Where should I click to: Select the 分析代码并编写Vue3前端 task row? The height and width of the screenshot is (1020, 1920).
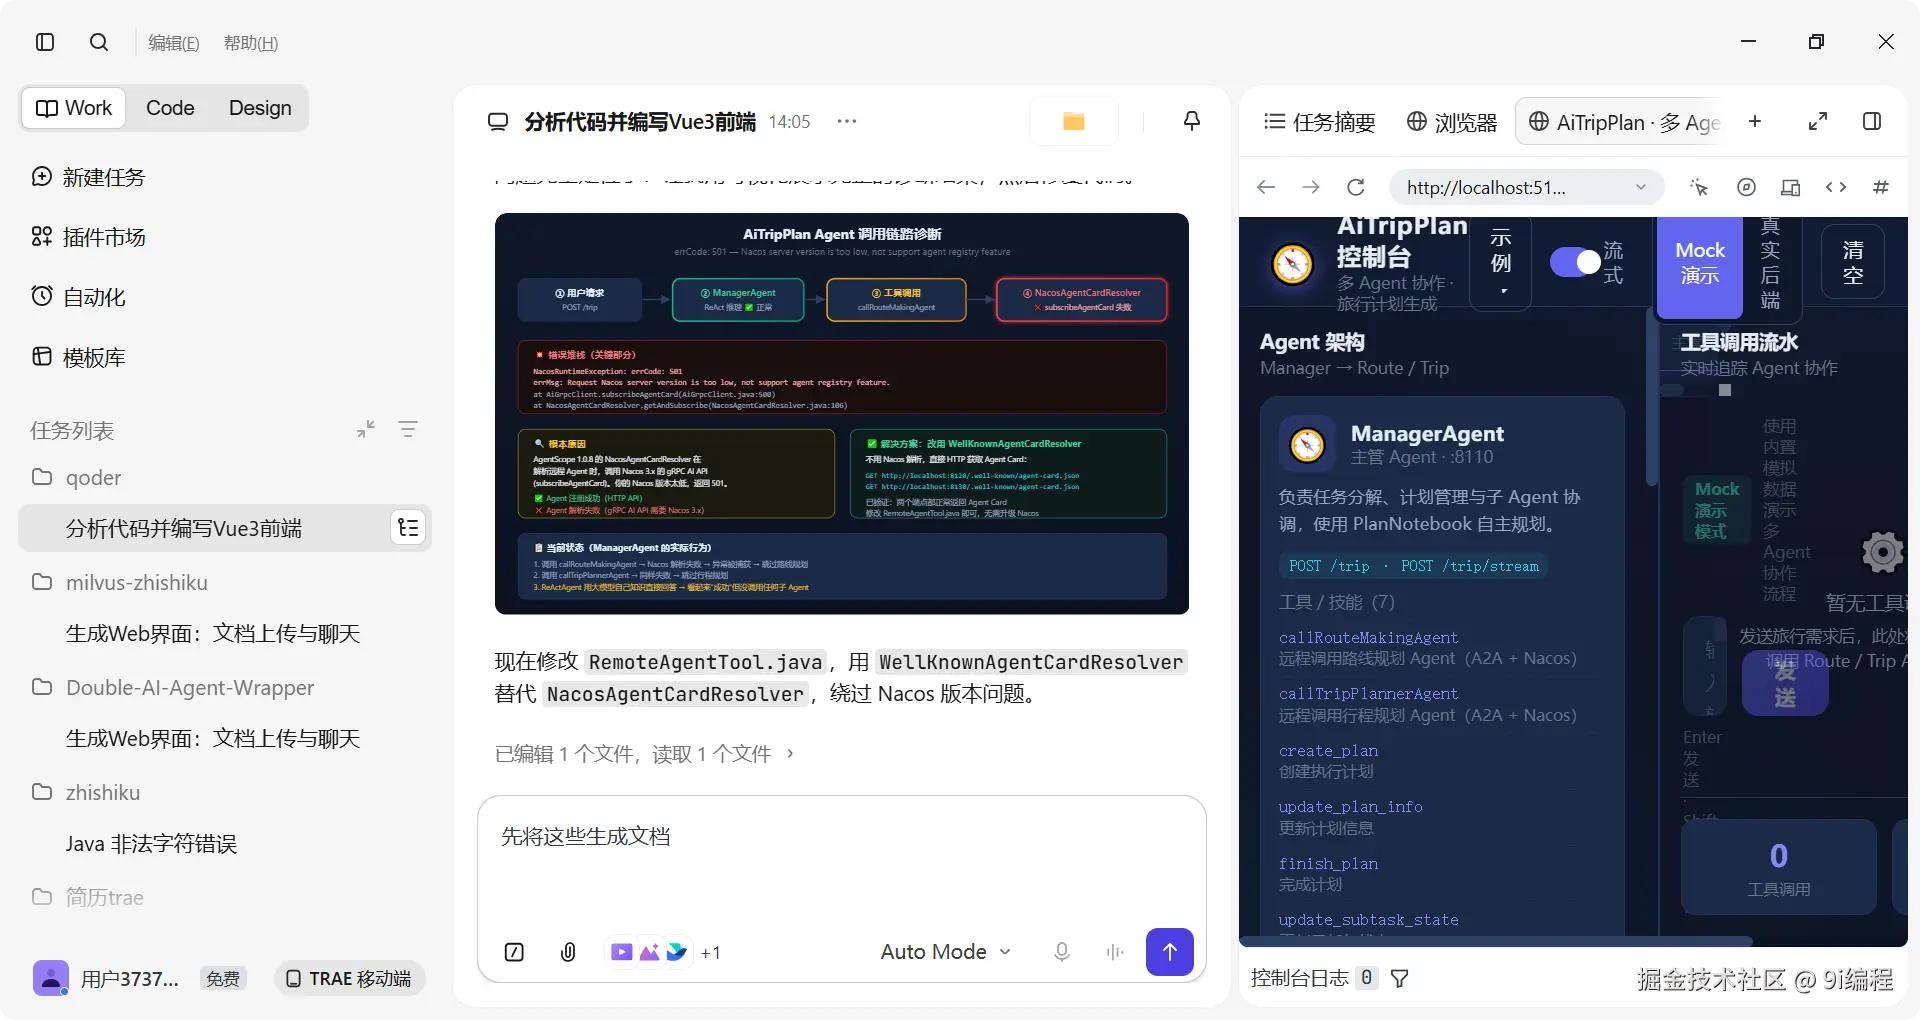tap(225, 528)
